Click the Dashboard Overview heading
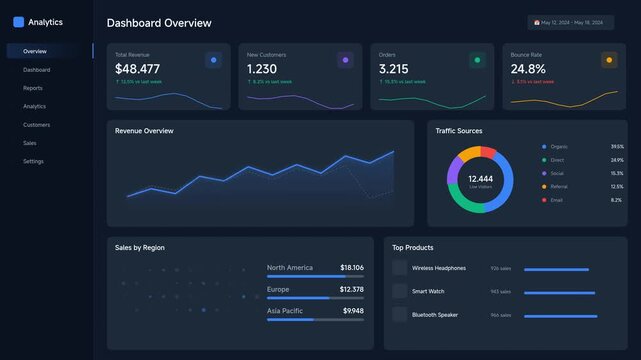This screenshot has height=360, width=641. pos(159,23)
